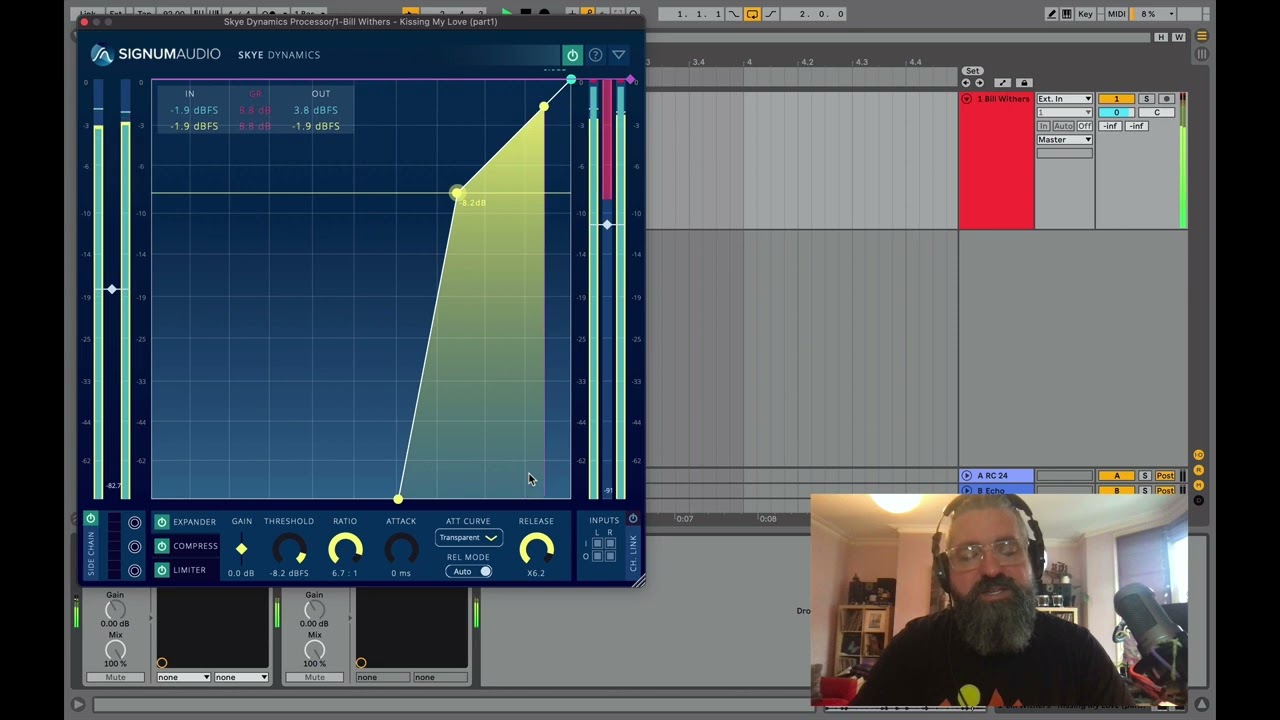Click the Ableton Play button
1280x720 pixels.
506,14
